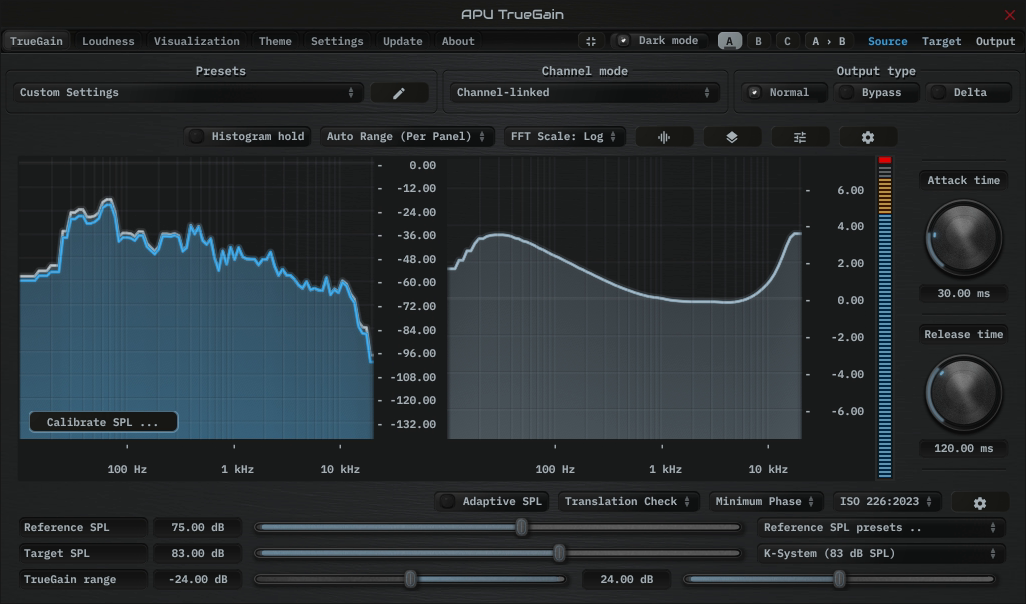Click the Attack time knob
The image size is (1026, 604).
(963, 238)
